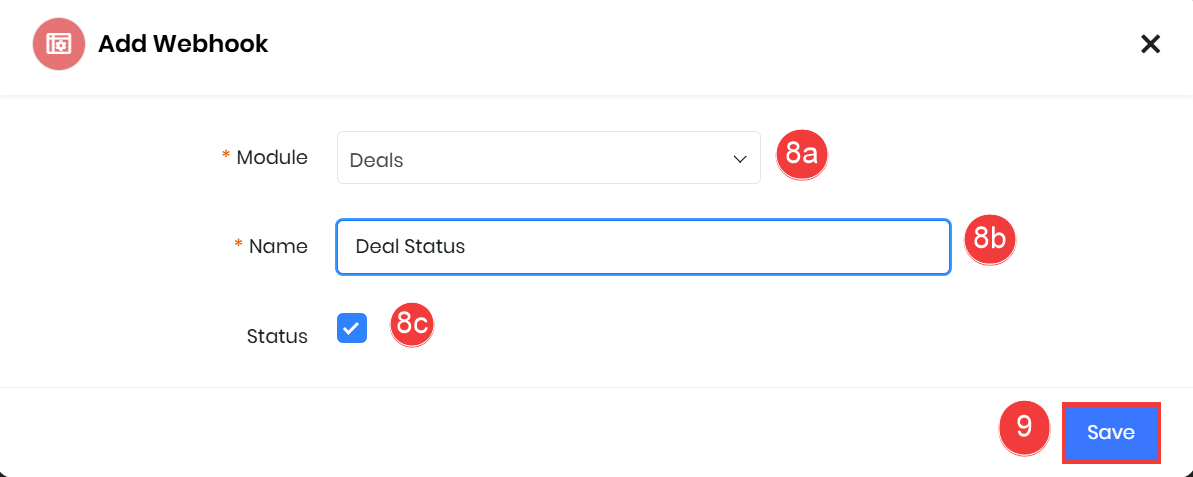Click the Add Webhook dialog title

coord(183,44)
